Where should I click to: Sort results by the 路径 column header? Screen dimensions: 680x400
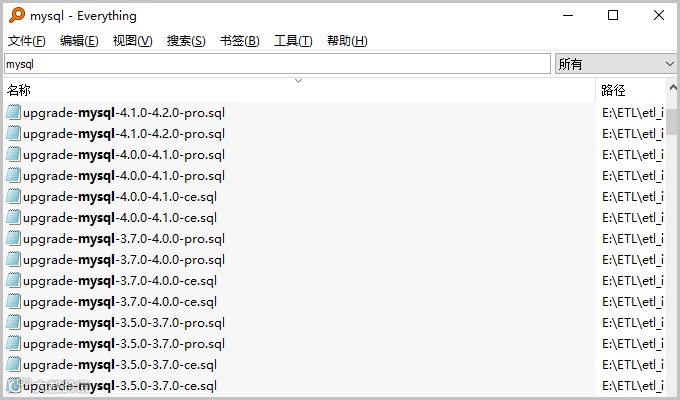point(631,90)
